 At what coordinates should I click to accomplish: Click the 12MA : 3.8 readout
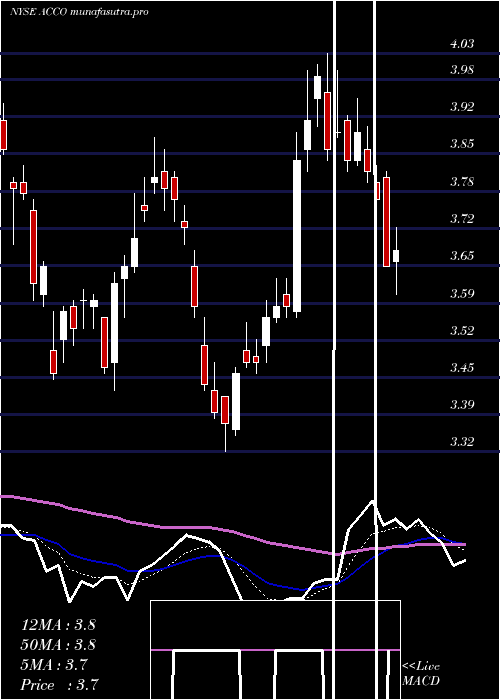pos(58,625)
